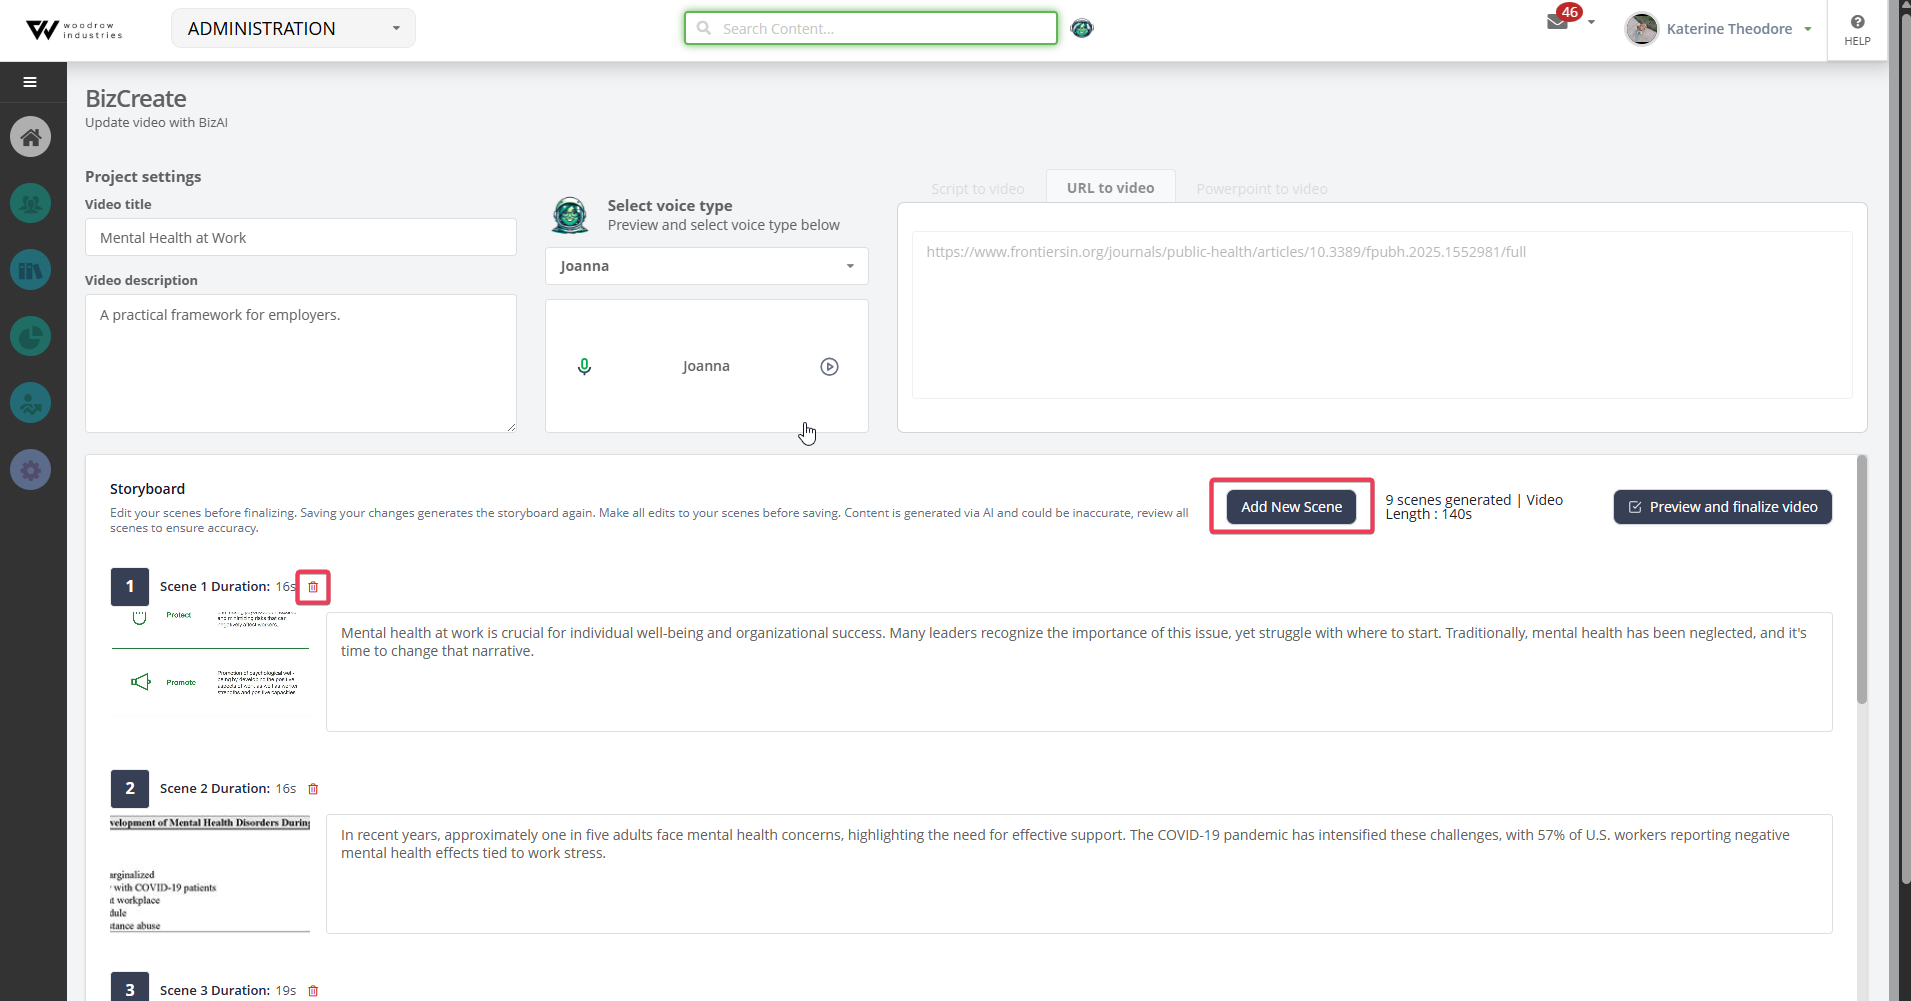This screenshot has height=1001, width=1911.
Task: Go to the Home sidebar icon
Action: pyautogui.click(x=31, y=136)
